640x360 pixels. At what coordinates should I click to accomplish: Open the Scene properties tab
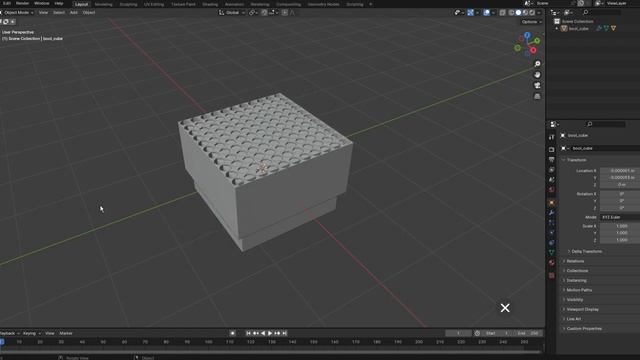(551, 180)
